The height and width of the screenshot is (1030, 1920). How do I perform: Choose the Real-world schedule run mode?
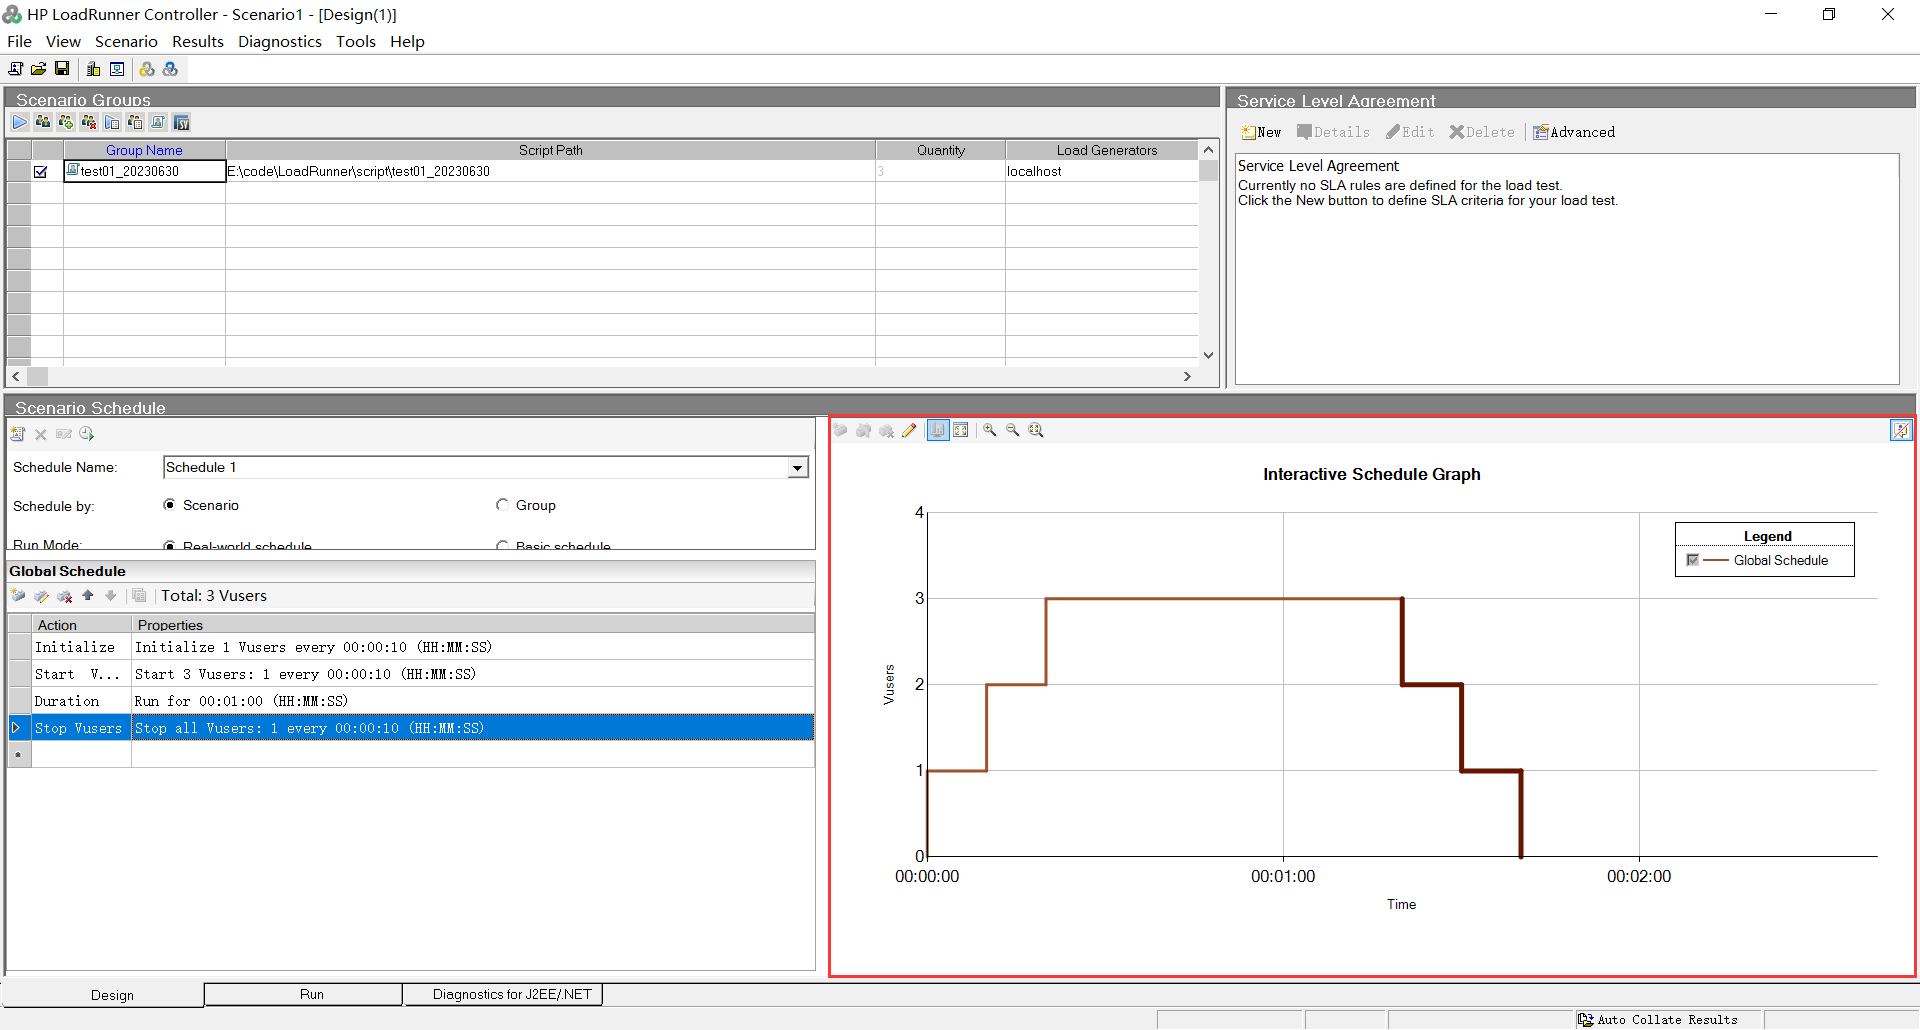[x=169, y=546]
